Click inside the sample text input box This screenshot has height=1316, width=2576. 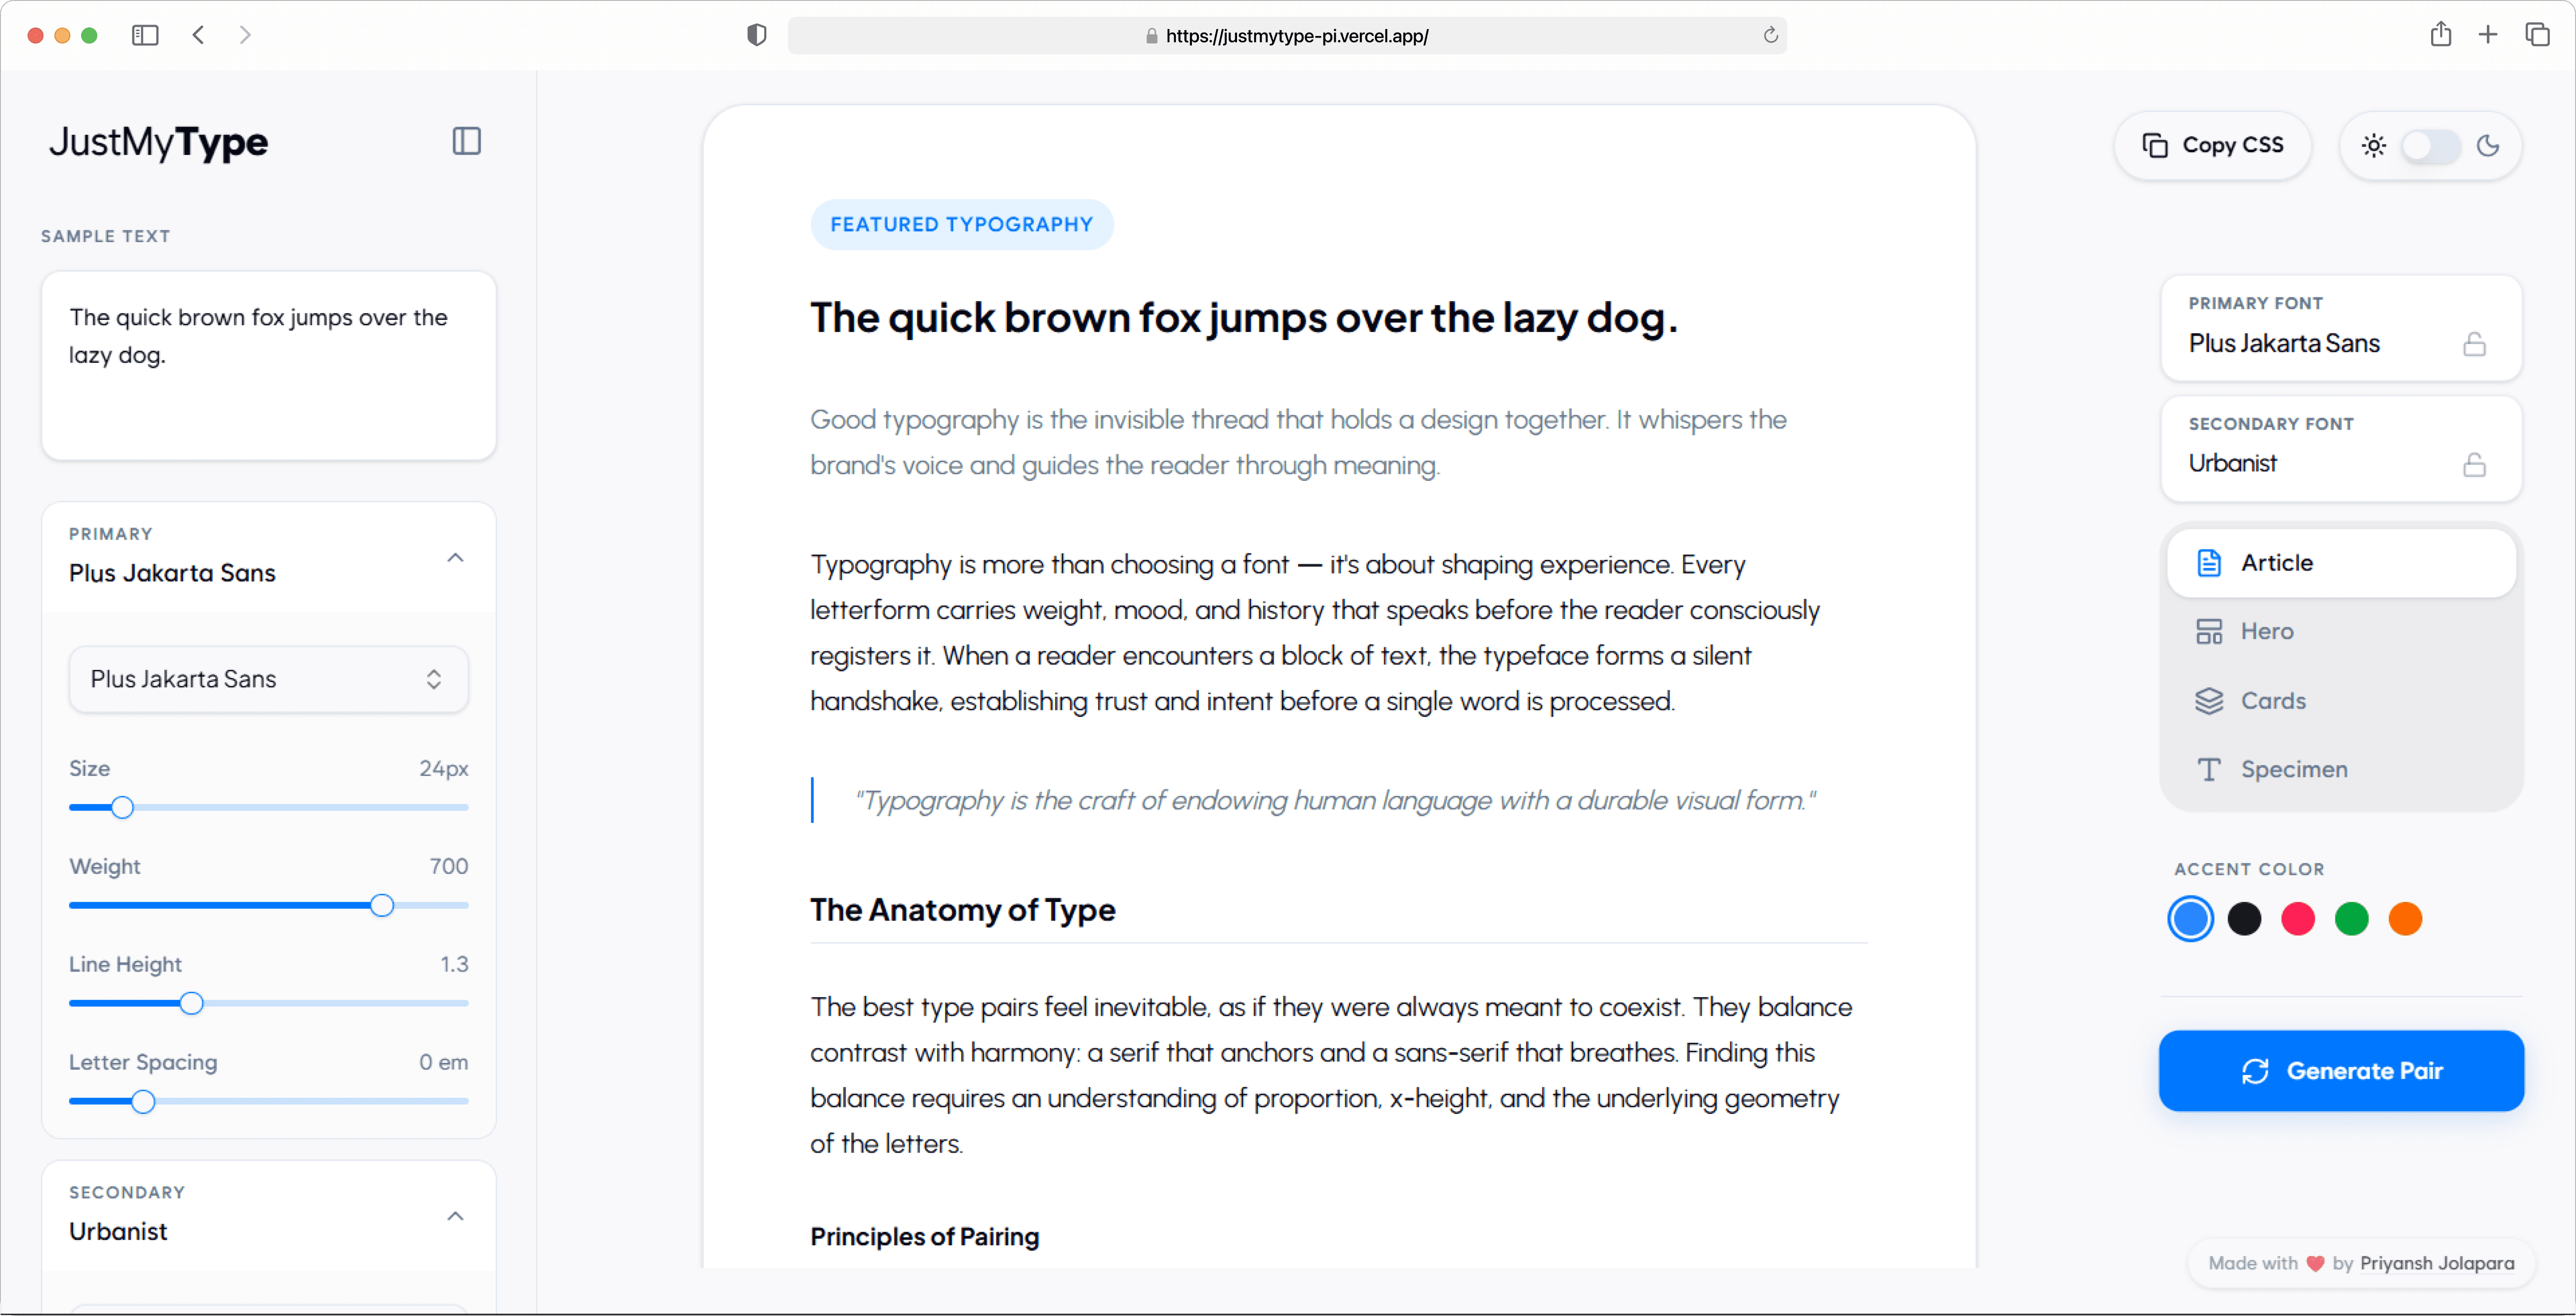pos(268,365)
